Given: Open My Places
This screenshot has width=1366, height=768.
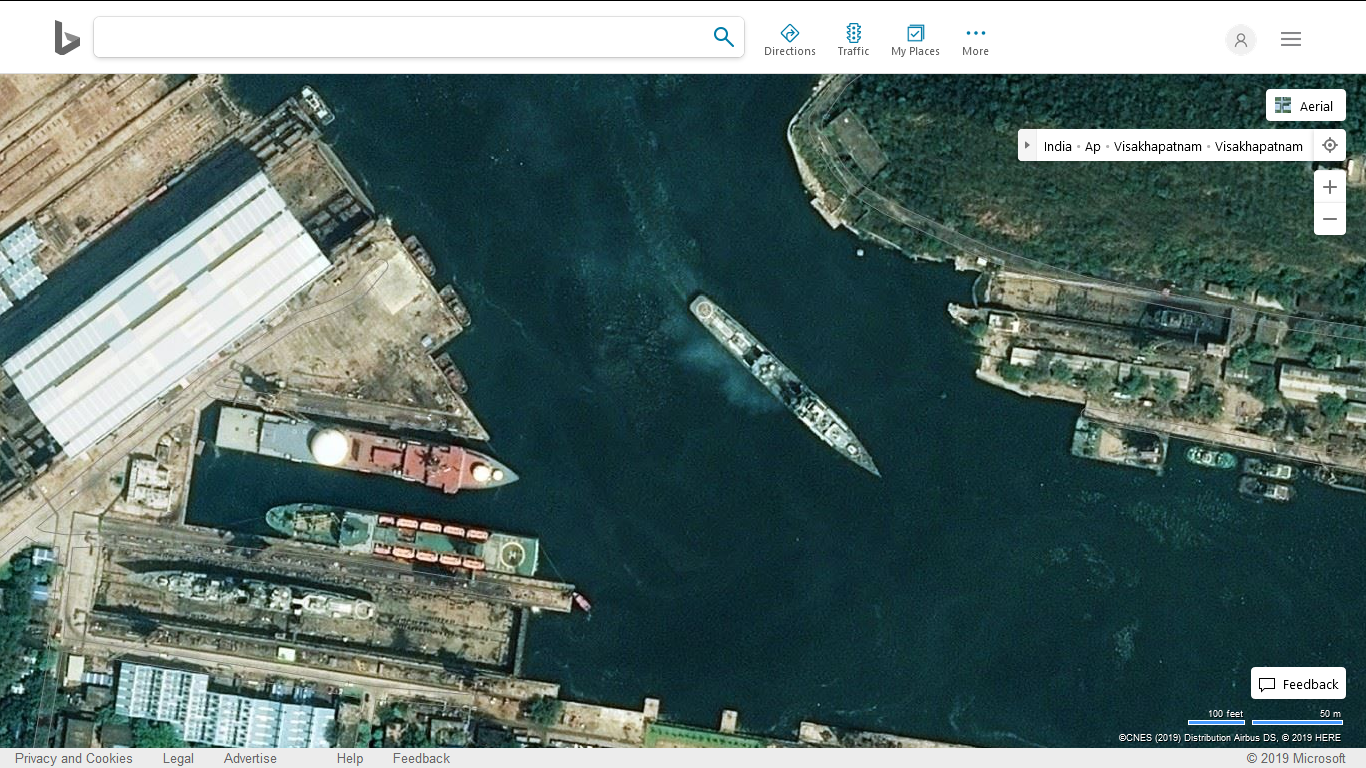Looking at the screenshot, I should [915, 40].
